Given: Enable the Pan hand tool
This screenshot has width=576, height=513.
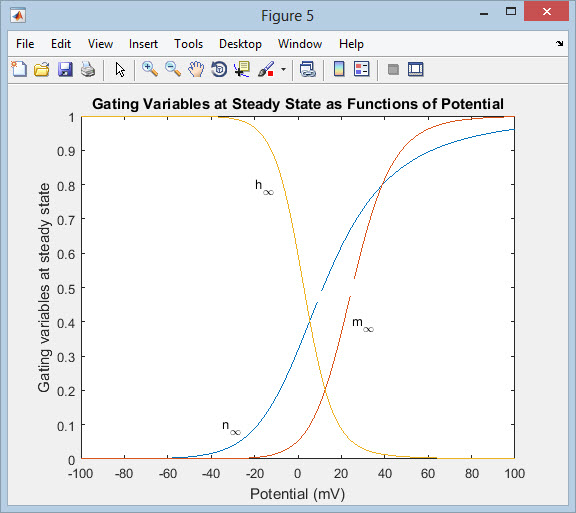Looking at the screenshot, I should 196,69.
